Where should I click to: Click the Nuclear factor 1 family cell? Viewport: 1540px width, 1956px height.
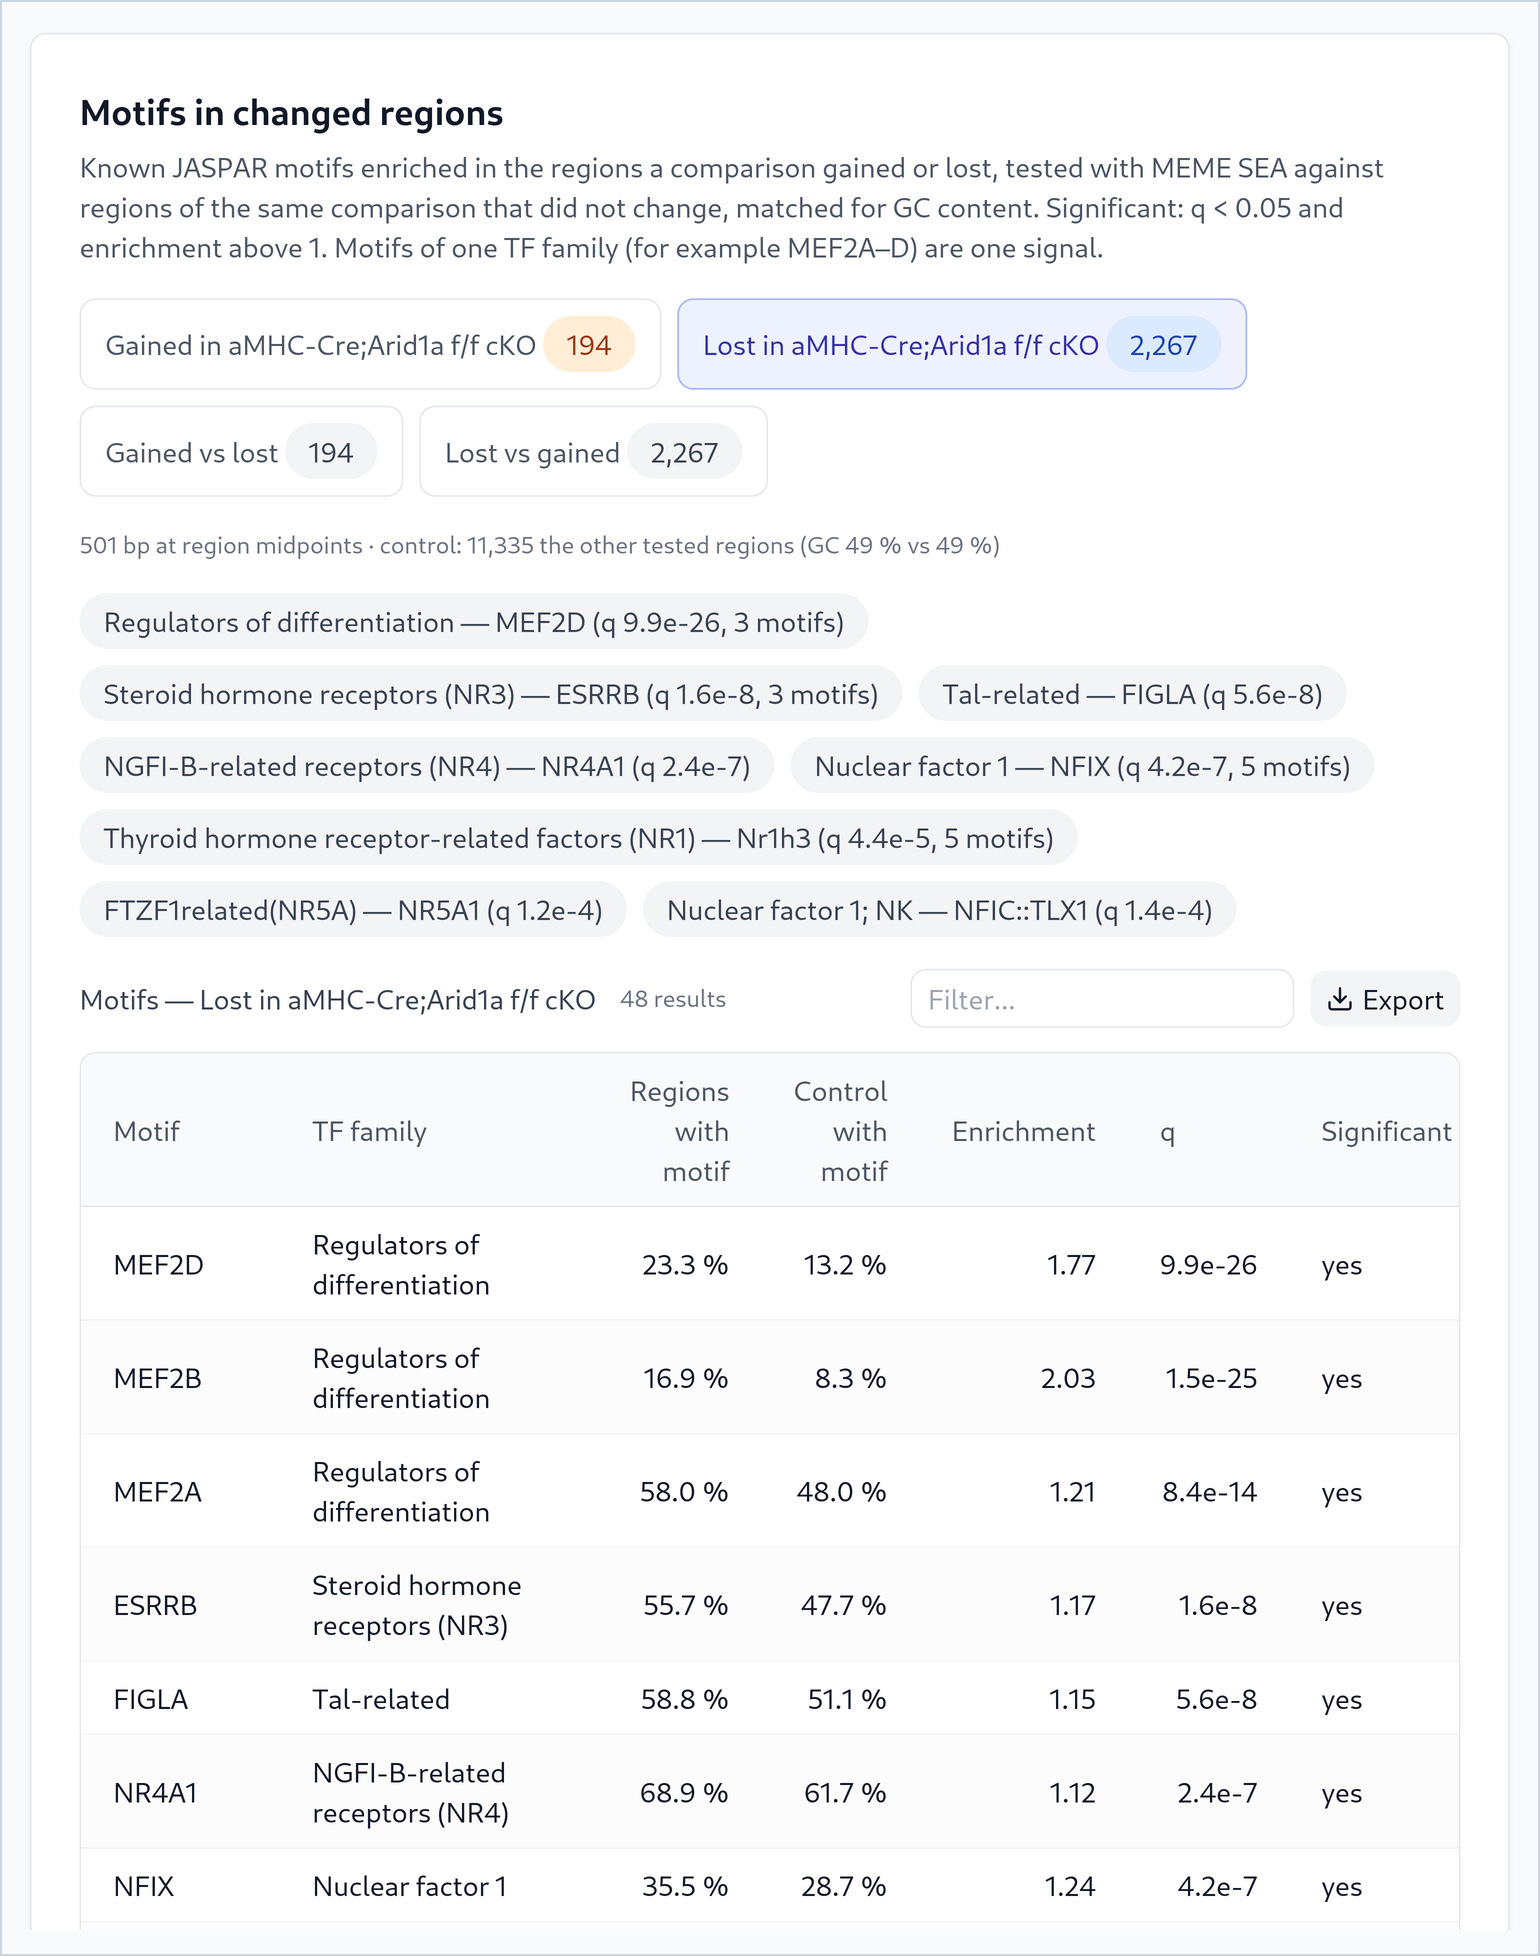point(410,1886)
